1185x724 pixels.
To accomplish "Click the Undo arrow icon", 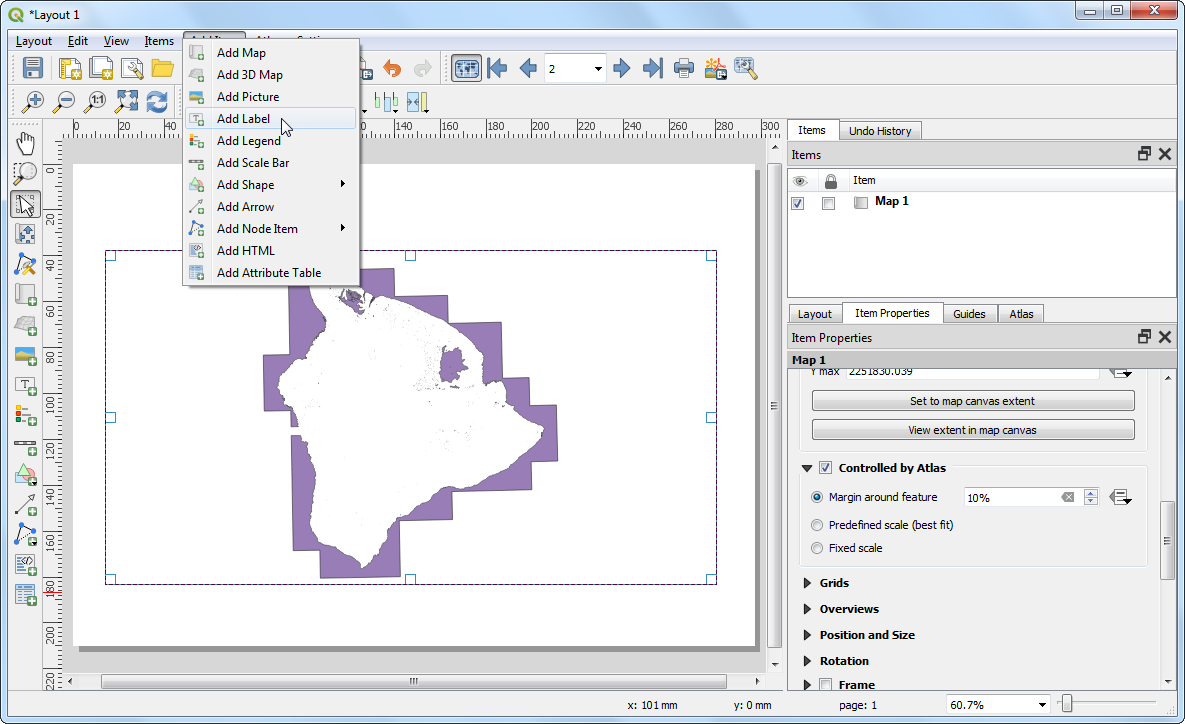I will [392, 68].
